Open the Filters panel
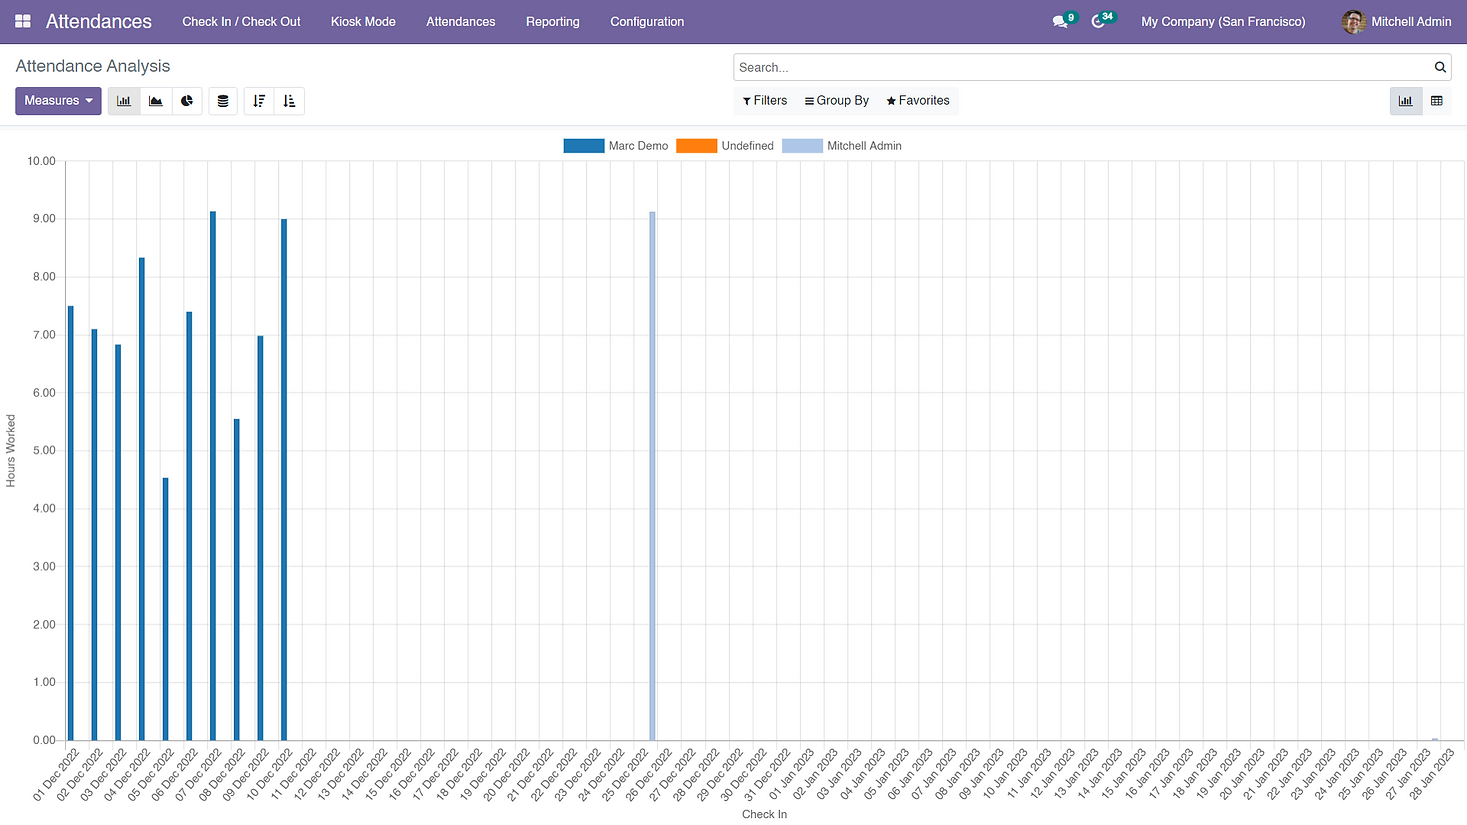This screenshot has width=1467, height=825. pyautogui.click(x=764, y=100)
